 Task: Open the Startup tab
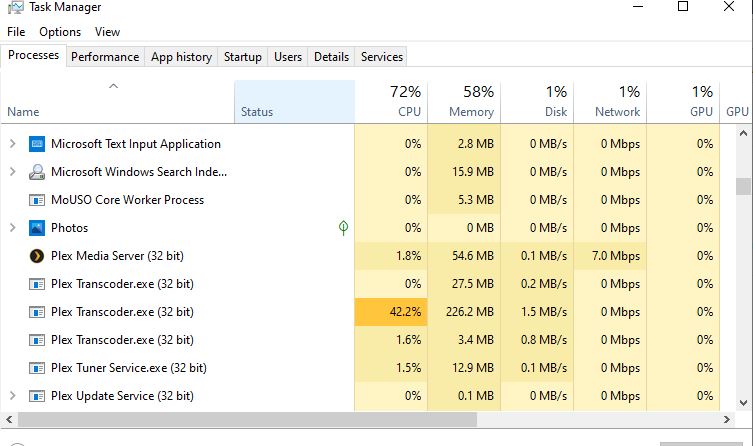click(243, 57)
